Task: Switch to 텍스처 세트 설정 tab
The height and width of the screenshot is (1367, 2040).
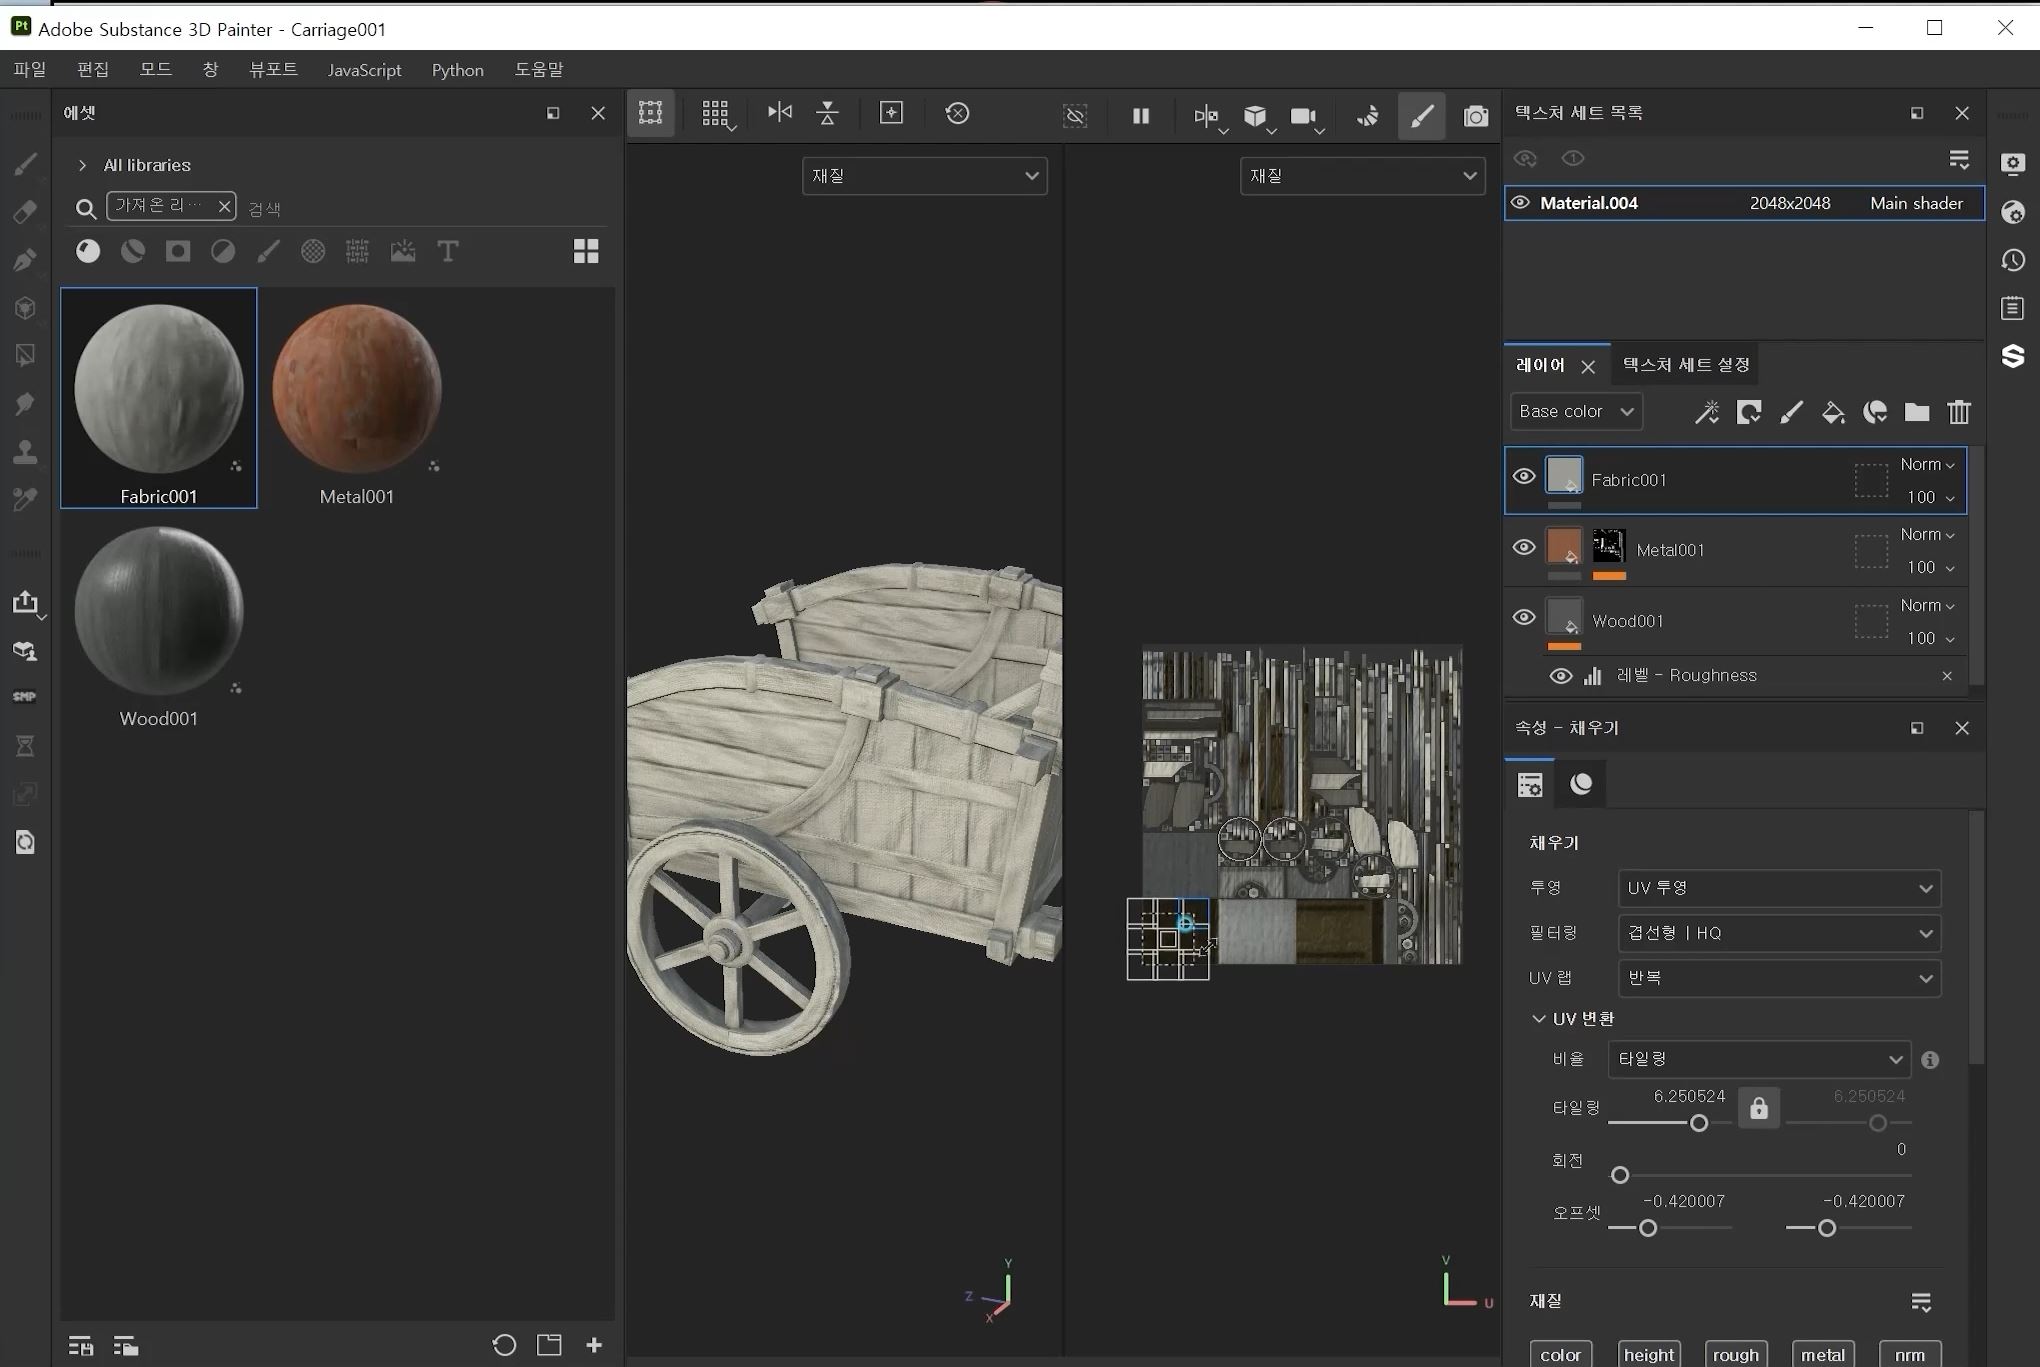Action: [x=1686, y=365]
